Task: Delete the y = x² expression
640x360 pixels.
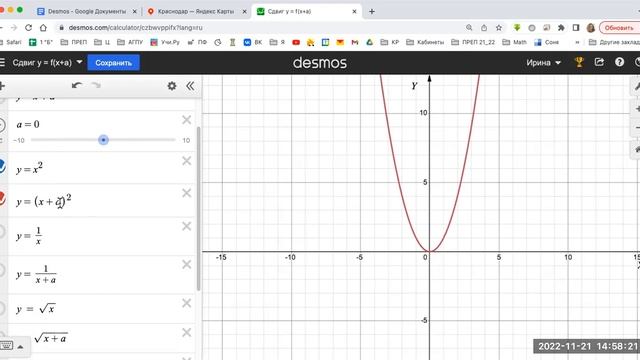Action: tap(187, 161)
